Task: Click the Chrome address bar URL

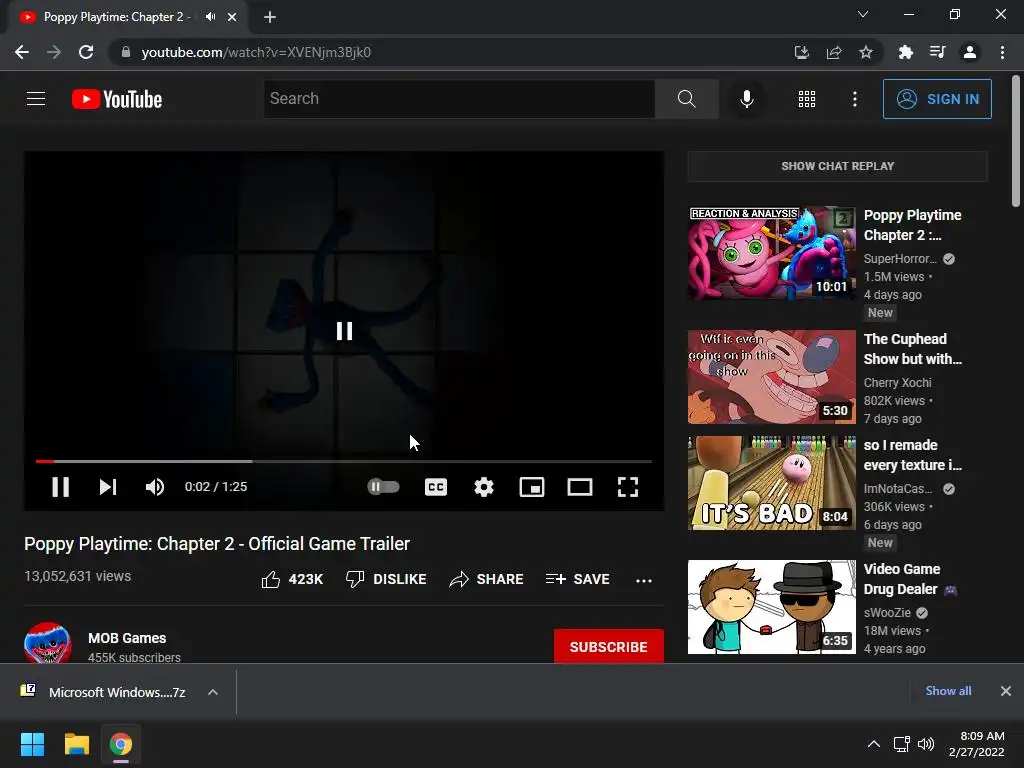Action: tap(256, 52)
